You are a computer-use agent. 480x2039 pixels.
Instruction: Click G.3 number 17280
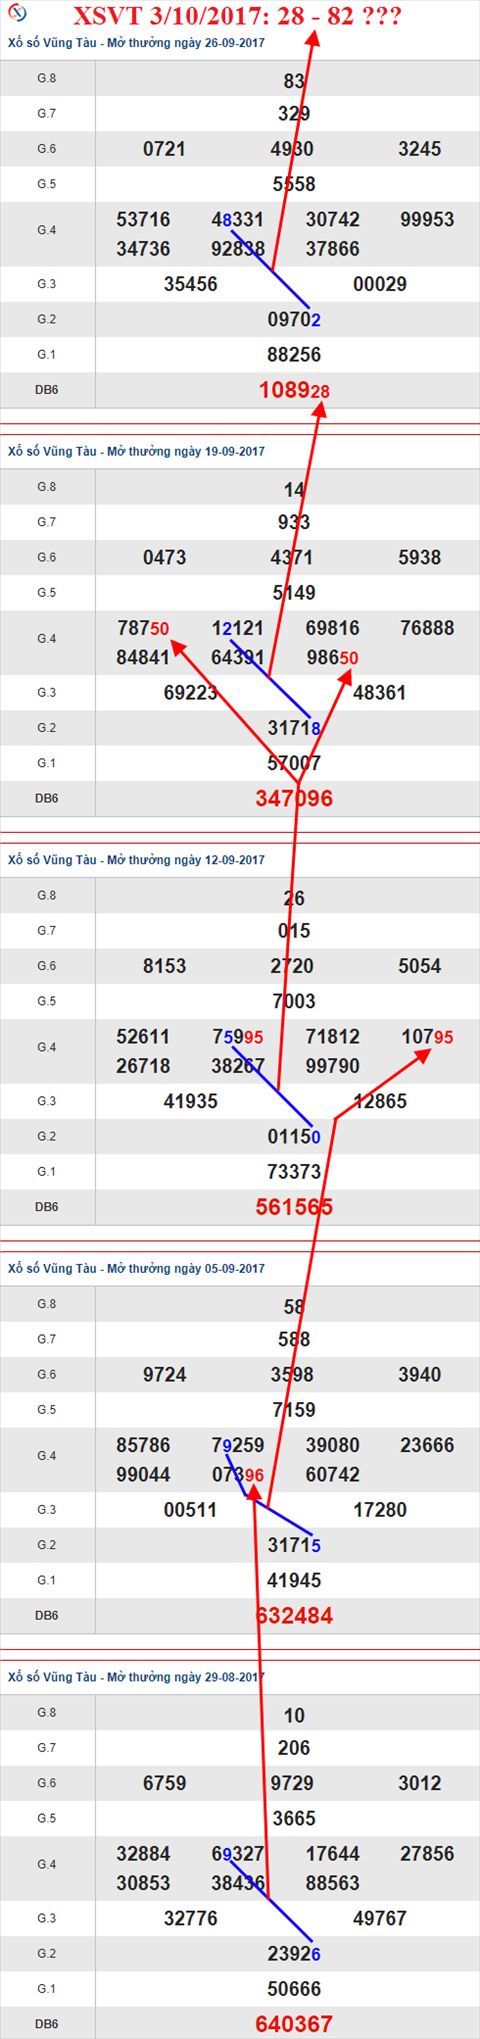[380, 1510]
